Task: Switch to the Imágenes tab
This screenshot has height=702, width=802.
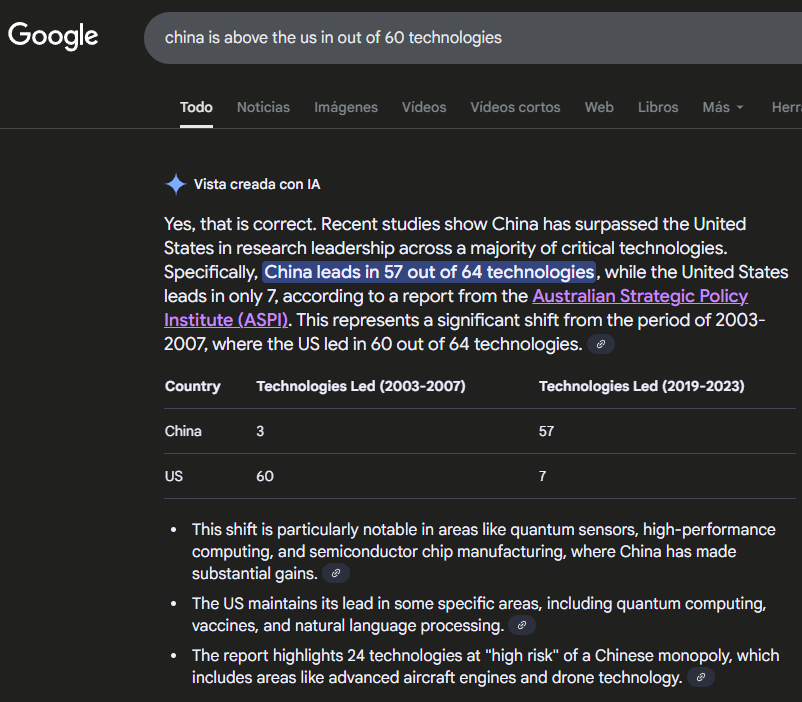Action: coord(346,107)
